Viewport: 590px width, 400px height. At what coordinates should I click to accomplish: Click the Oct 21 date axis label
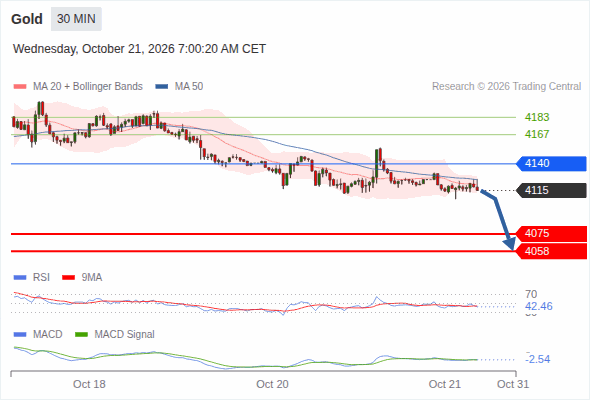tap(444, 384)
